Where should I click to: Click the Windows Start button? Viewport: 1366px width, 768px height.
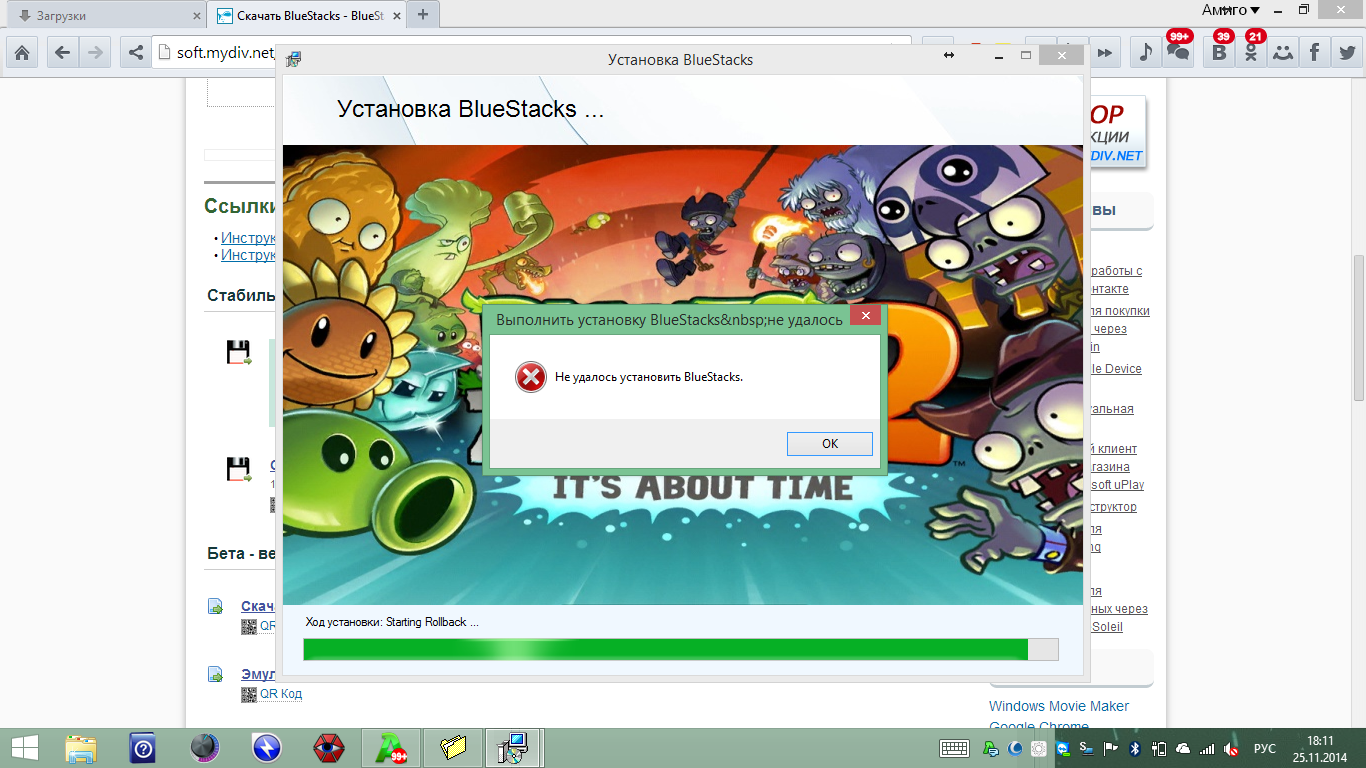click(x=25, y=747)
